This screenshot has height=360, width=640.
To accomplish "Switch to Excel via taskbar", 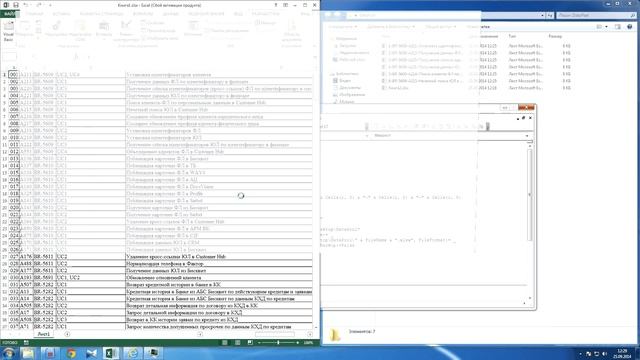I will tap(111, 353).
